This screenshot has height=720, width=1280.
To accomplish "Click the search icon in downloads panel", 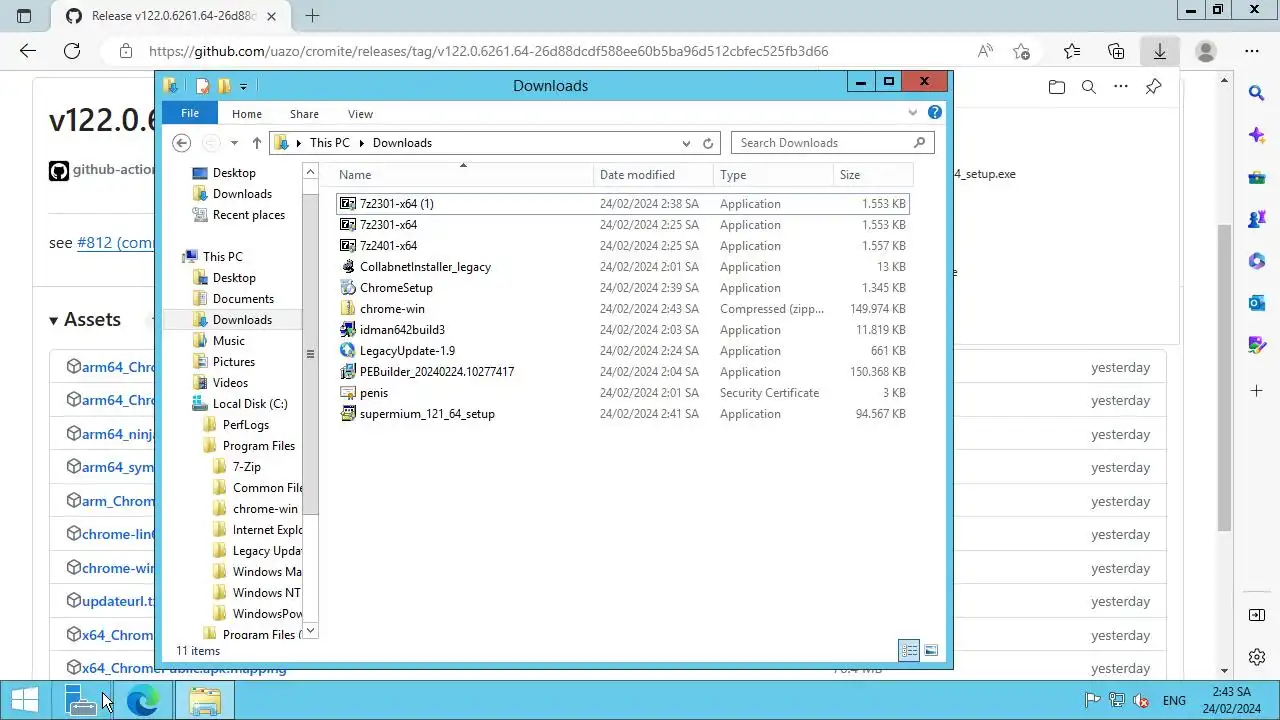I will (1089, 87).
